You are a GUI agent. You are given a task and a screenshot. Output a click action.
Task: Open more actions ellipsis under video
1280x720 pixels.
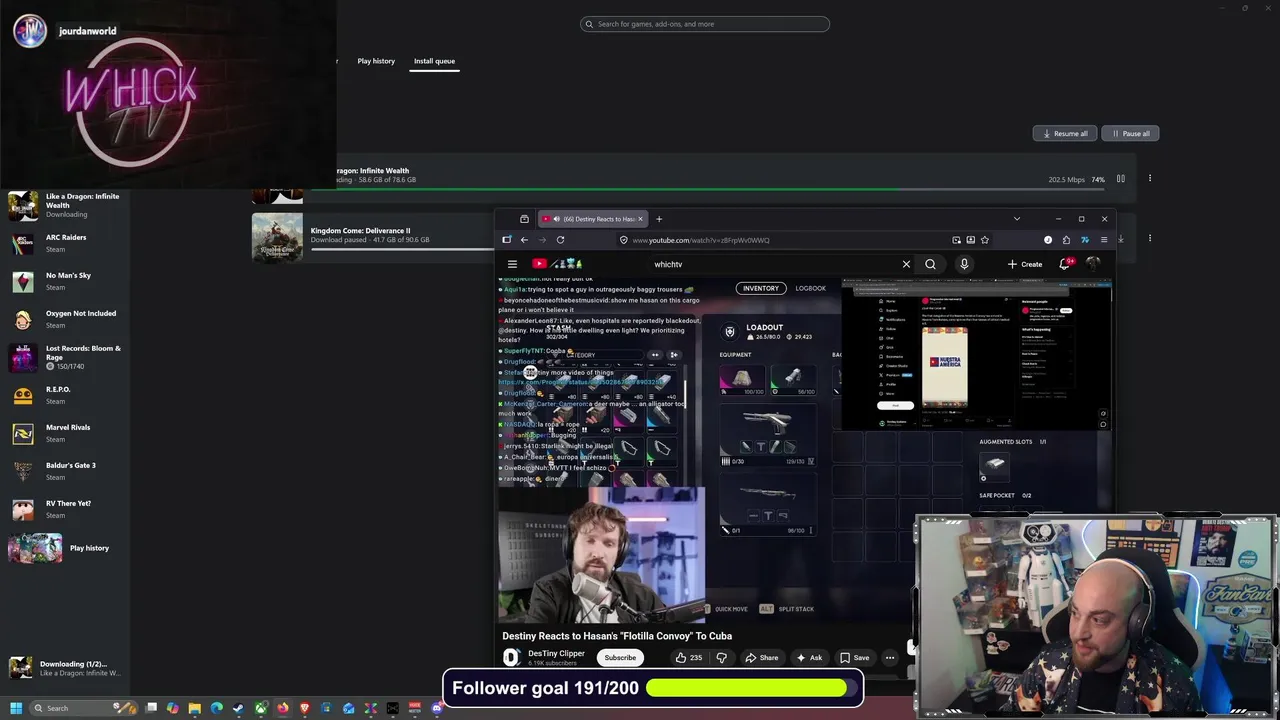889,657
